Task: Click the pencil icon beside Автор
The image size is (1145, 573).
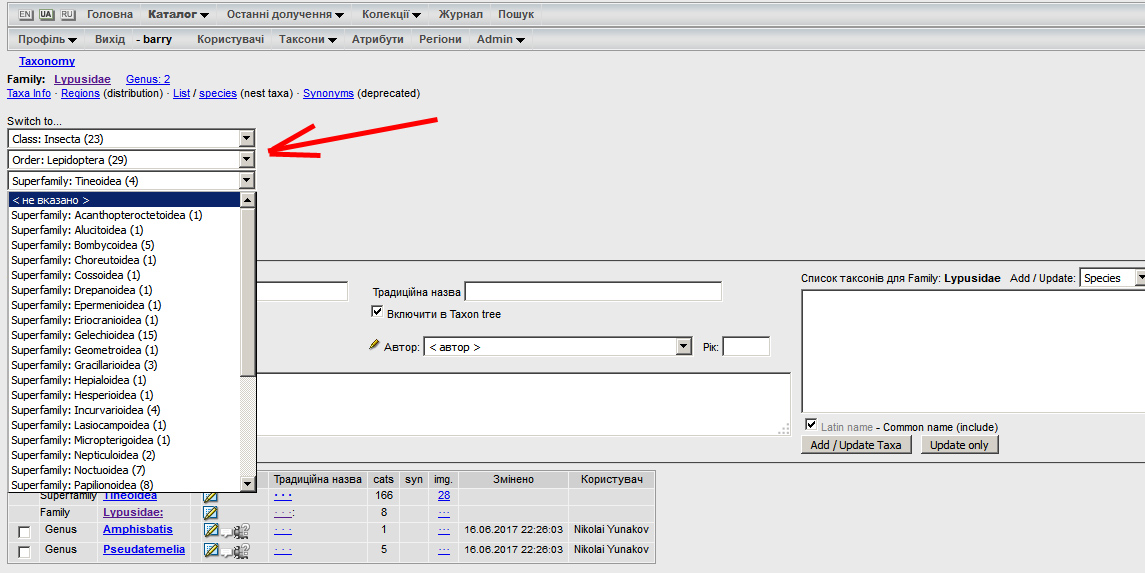Action: (x=375, y=346)
